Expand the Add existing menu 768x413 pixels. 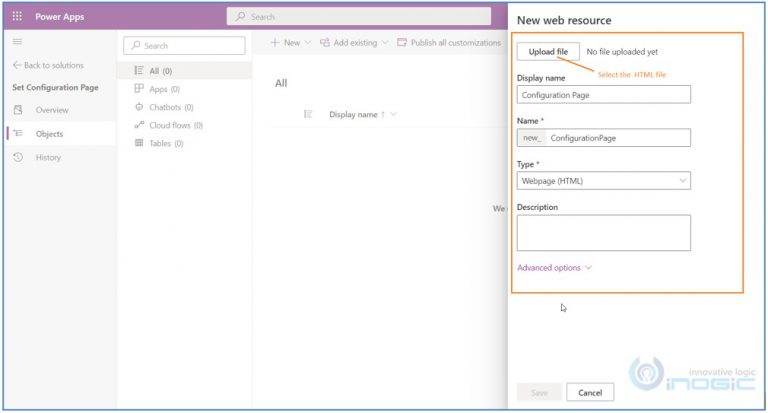coord(355,43)
